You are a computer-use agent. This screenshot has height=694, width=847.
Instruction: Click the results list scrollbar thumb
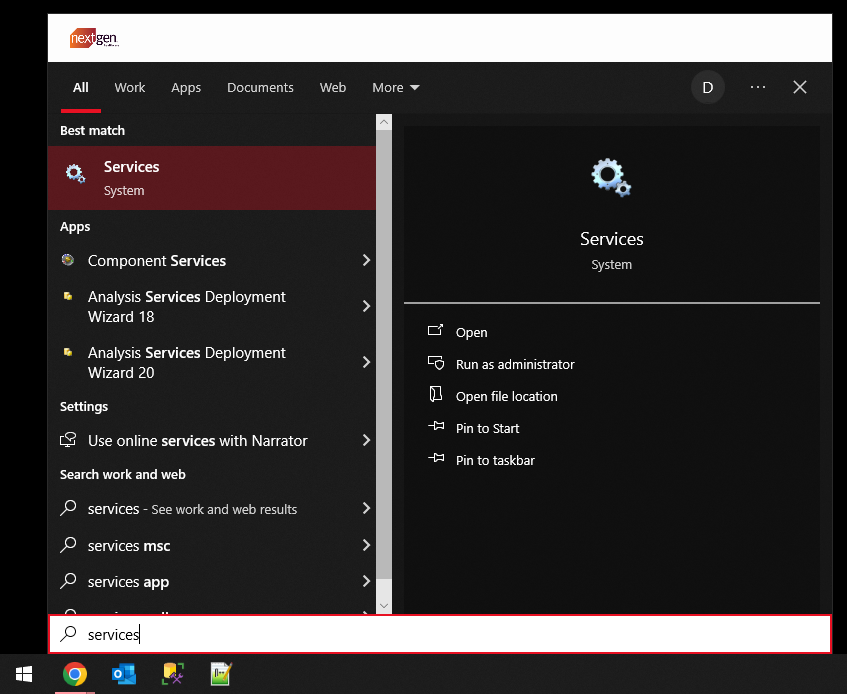pos(384,354)
